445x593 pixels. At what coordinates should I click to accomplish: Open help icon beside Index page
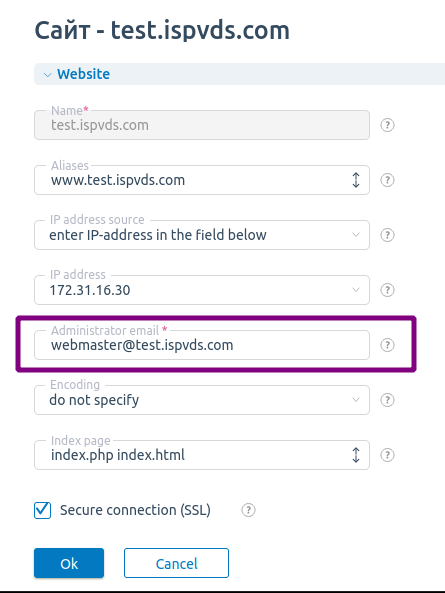387,455
